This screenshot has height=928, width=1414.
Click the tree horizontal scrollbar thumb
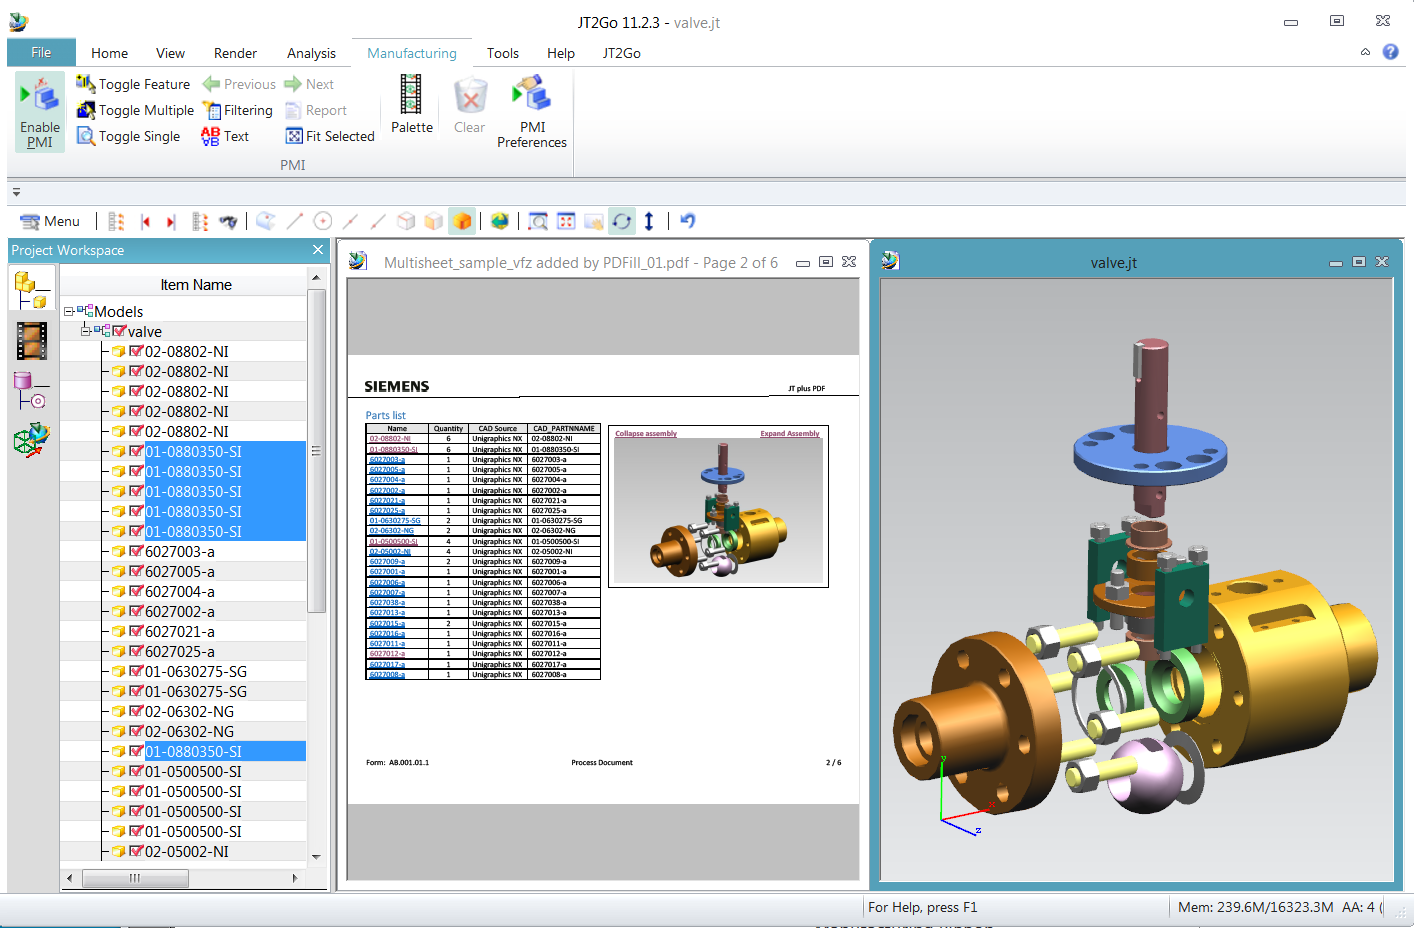(x=135, y=878)
